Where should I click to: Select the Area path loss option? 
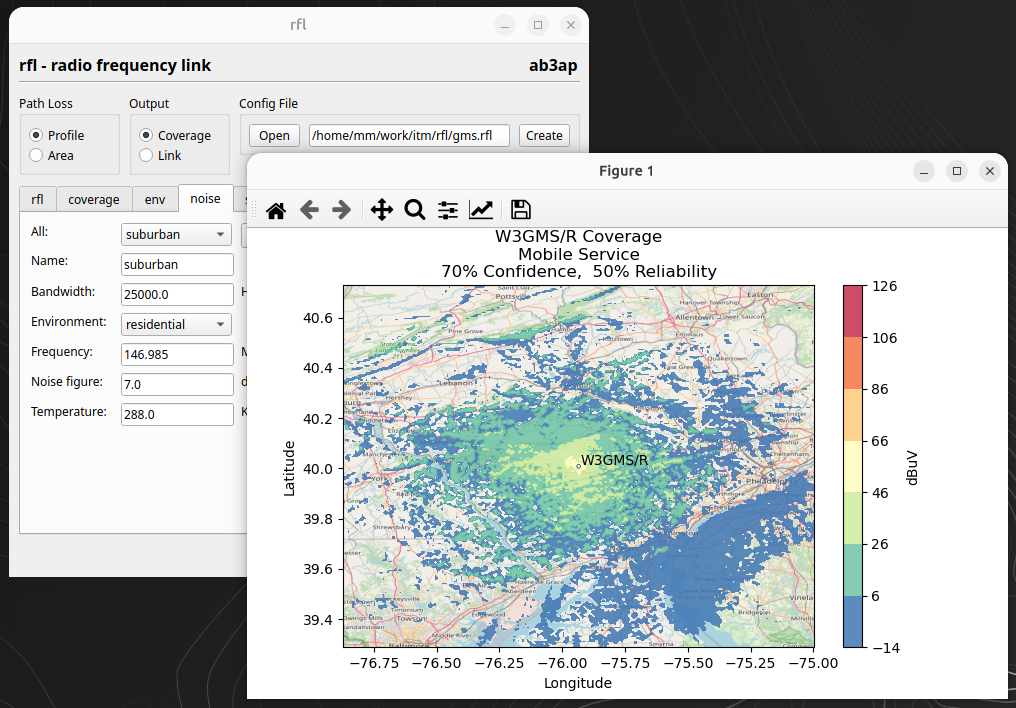point(37,155)
